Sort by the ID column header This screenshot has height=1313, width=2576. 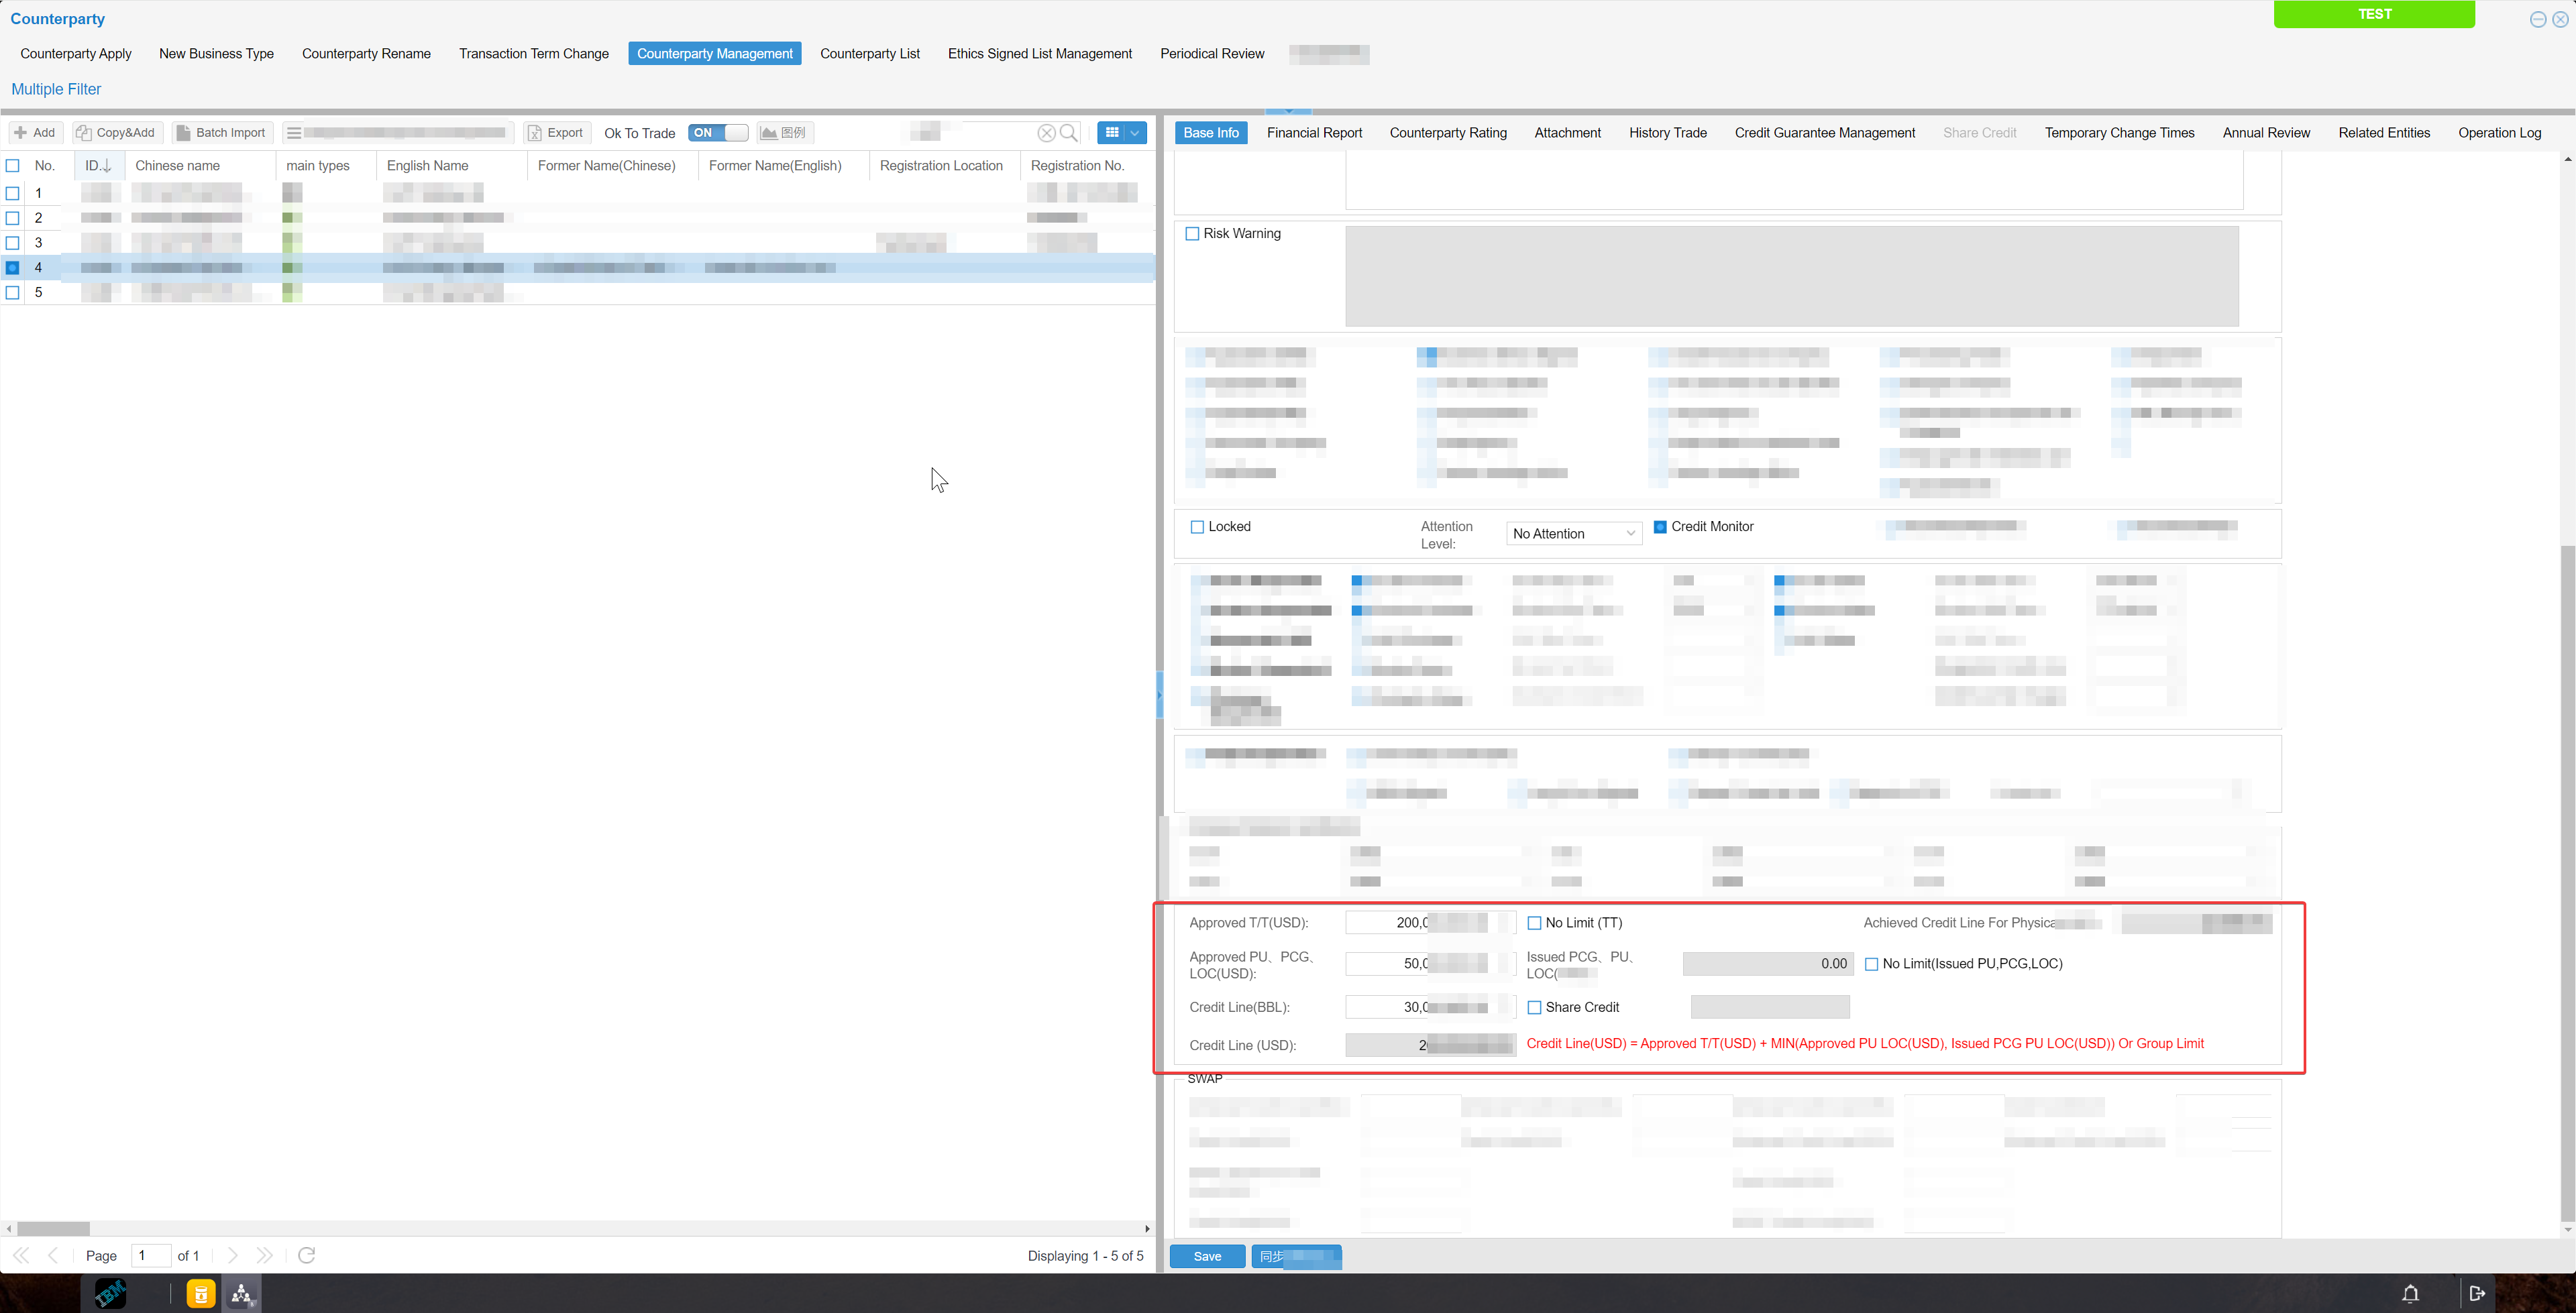coord(98,166)
